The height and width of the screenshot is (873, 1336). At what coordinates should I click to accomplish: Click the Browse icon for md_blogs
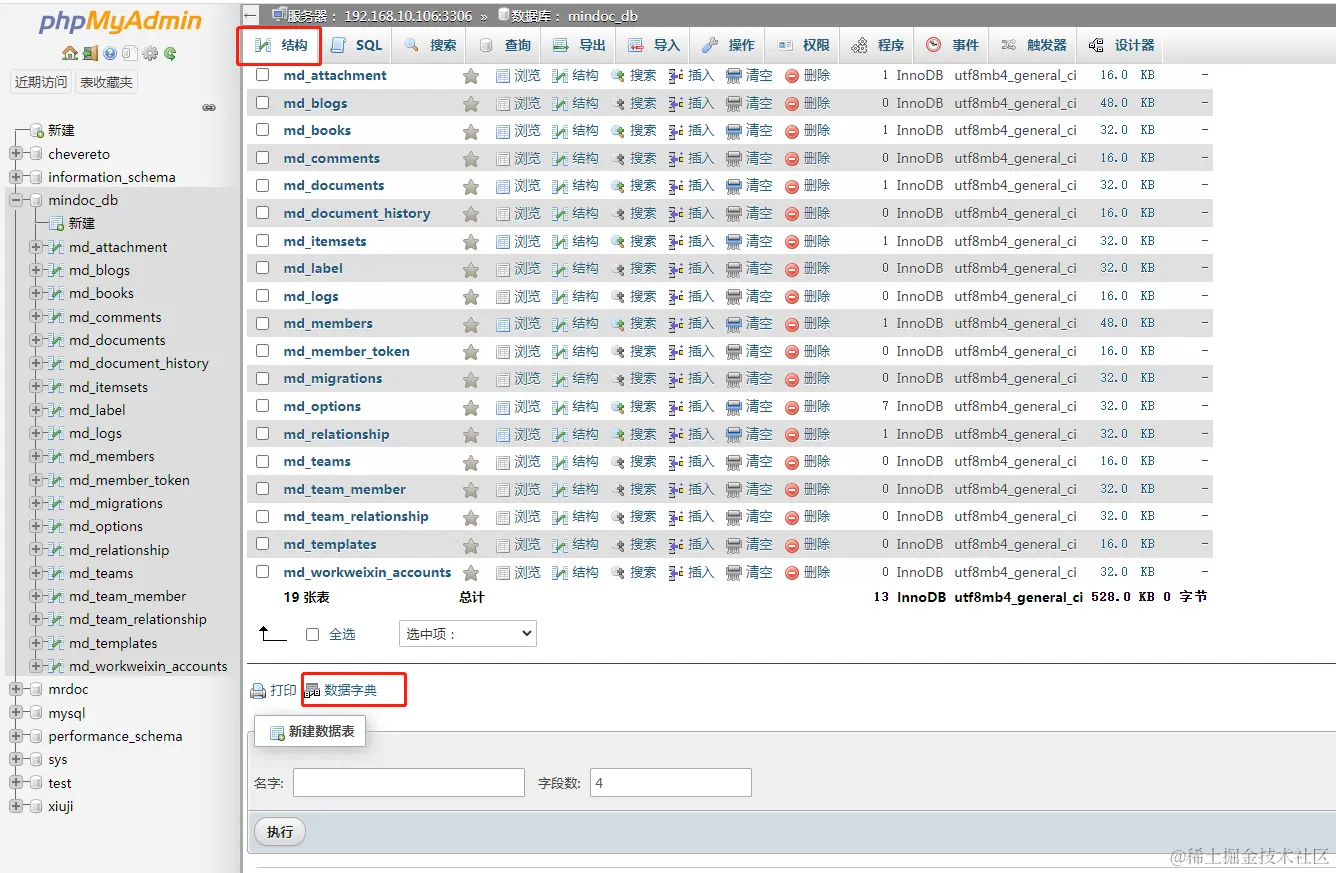click(x=503, y=103)
